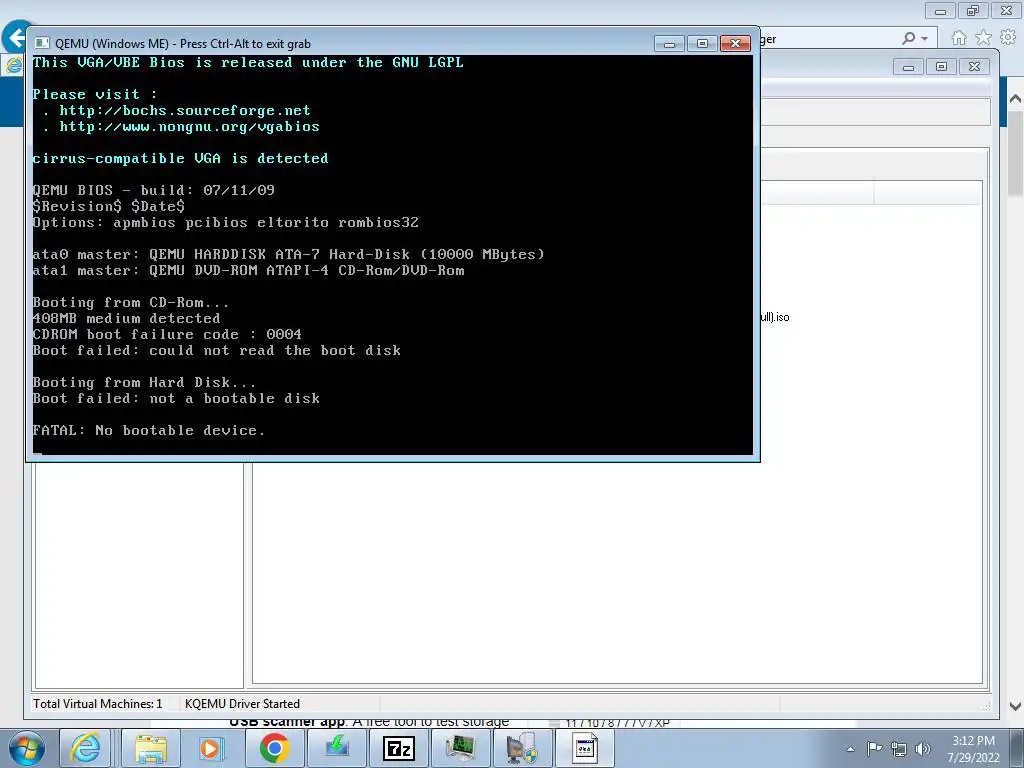
Task: Maximize the QEMU (Windows ME) window
Action: (702, 44)
